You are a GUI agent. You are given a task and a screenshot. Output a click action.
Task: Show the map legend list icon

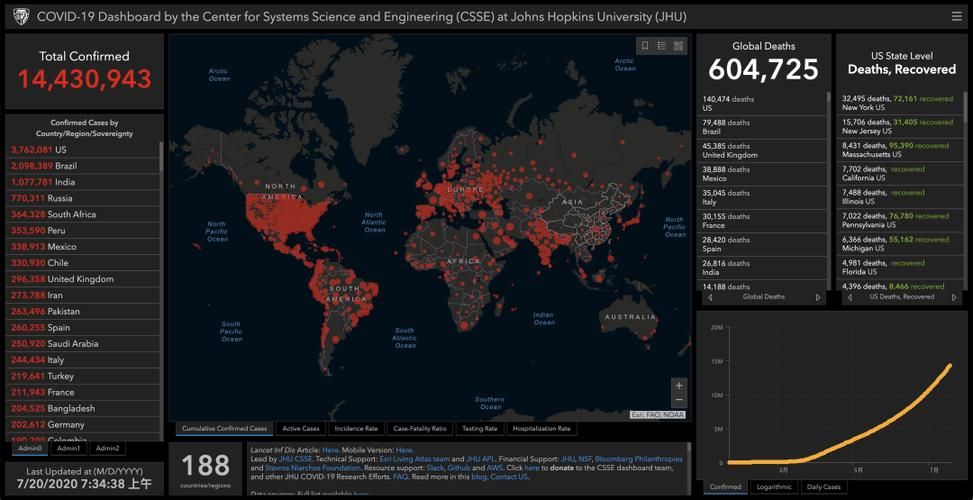tap(661, 46)
